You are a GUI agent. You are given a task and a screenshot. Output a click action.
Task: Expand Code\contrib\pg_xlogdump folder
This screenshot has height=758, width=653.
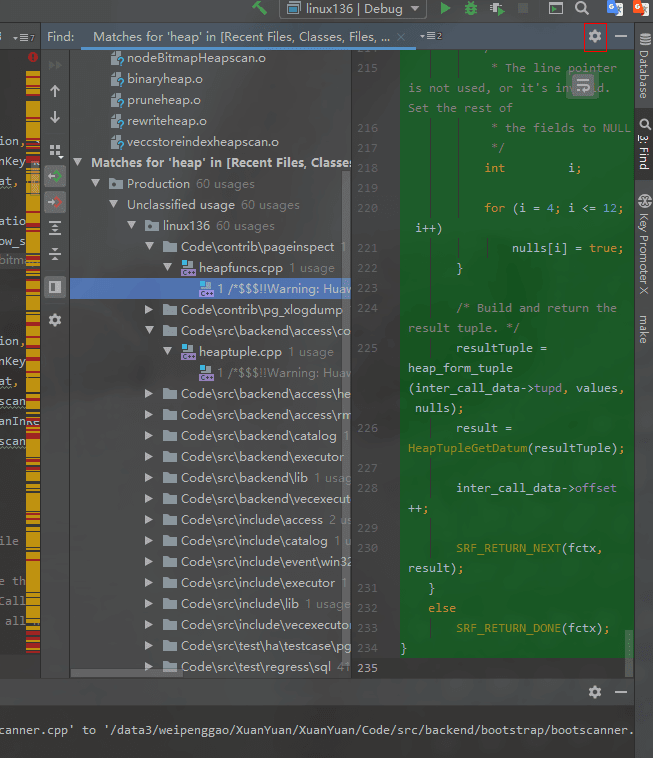pos(149,309)
